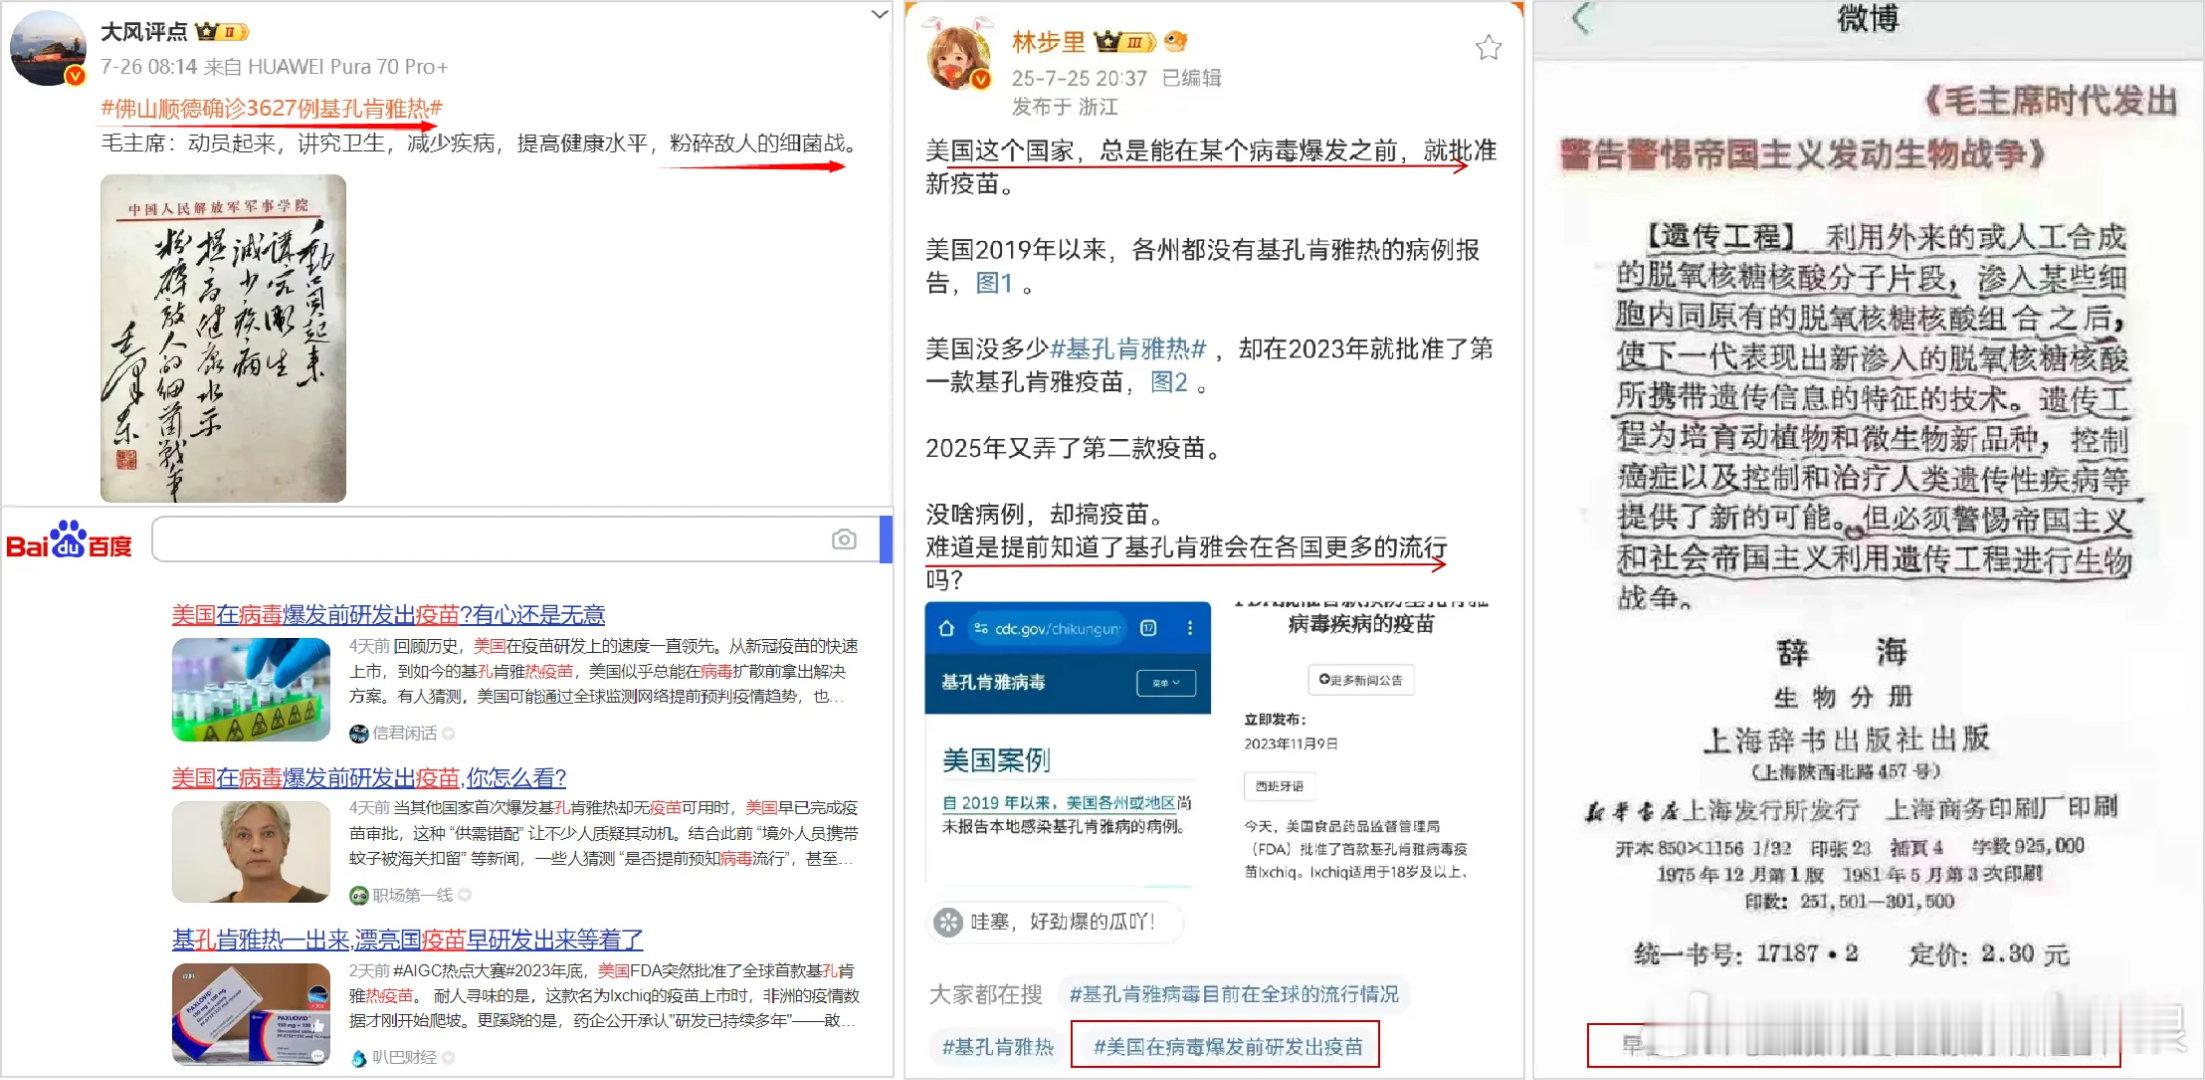This screenshot has height=1080, width=2205.
Task: Click 西班牙语 language button
Action: point(1279,786)
